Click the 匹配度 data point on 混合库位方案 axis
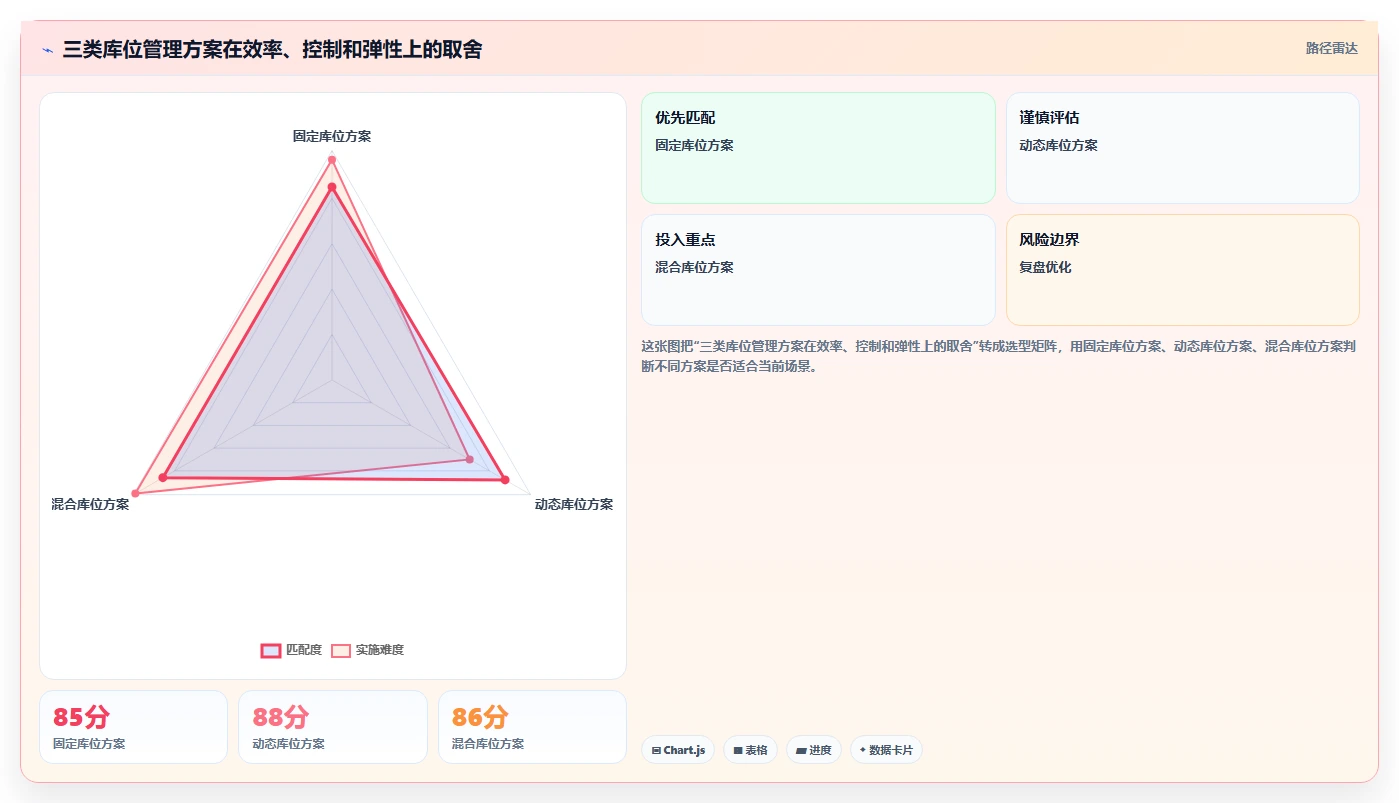1399x803 pixels. click(163, 477)
